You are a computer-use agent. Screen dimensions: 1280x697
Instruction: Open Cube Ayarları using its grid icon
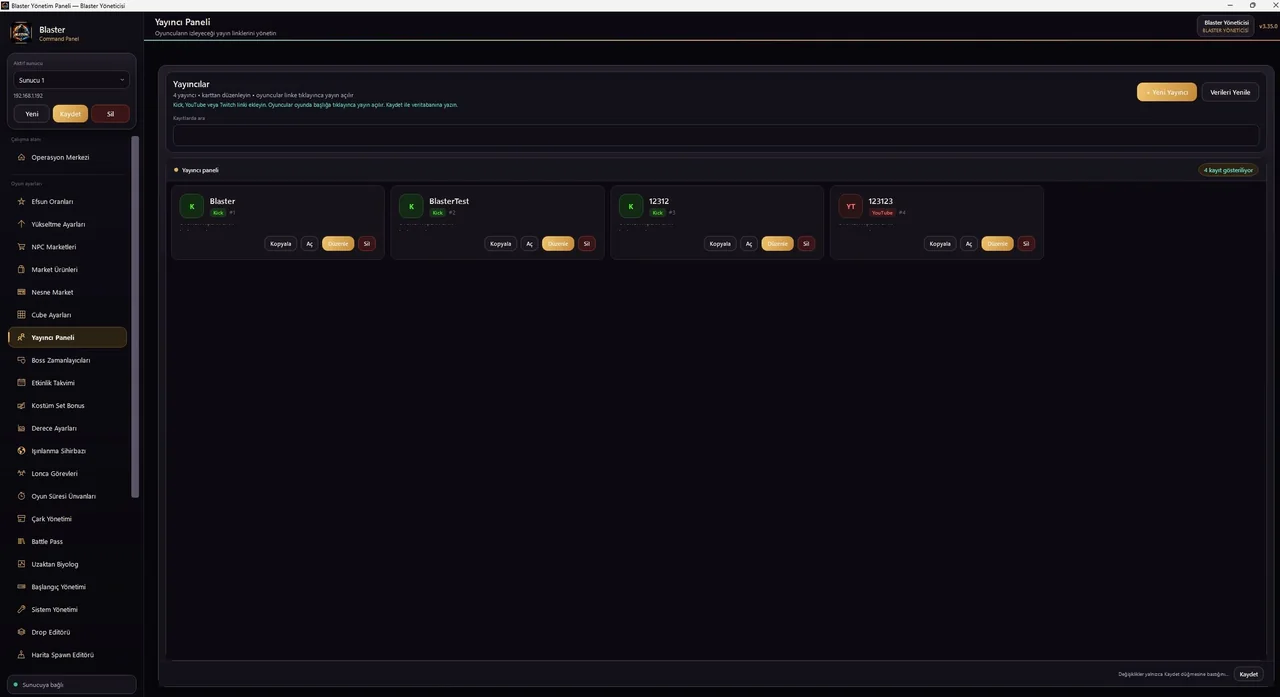tap(22, 315)
